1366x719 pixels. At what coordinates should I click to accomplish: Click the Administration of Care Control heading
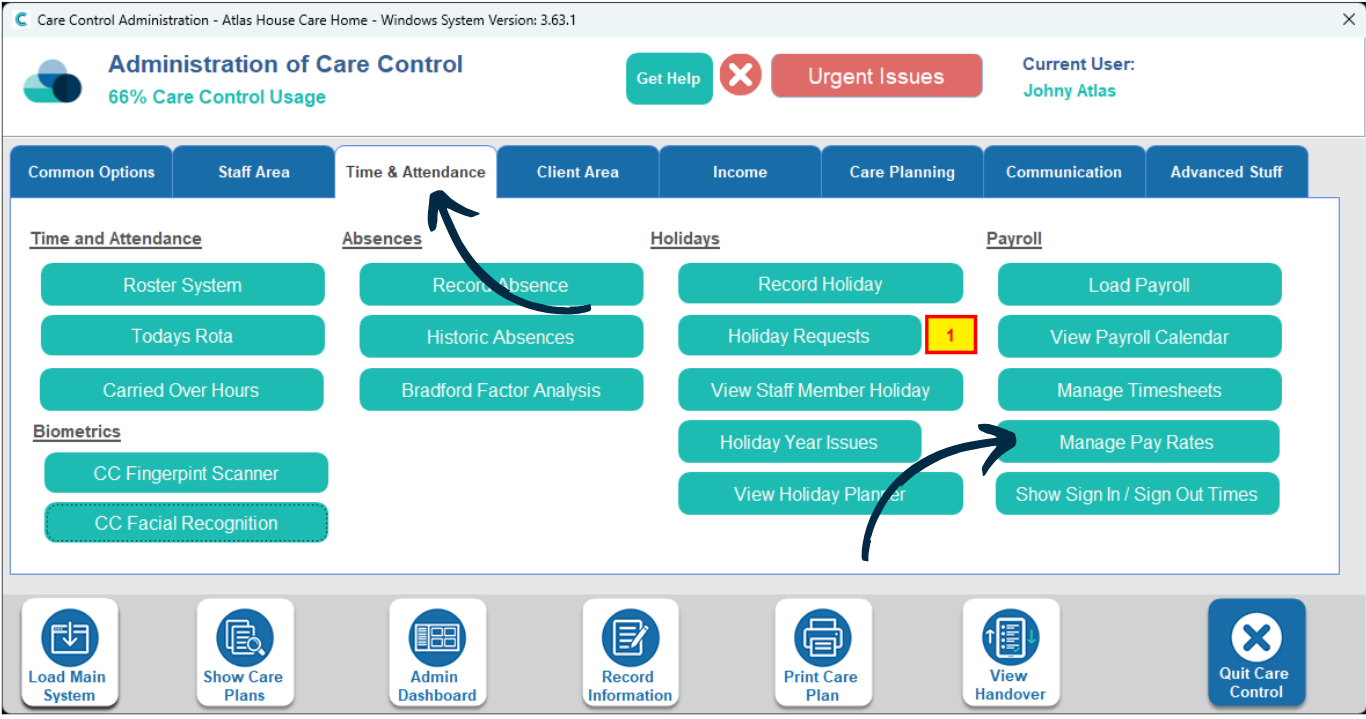pyautogui.click(x=285, y=64)
